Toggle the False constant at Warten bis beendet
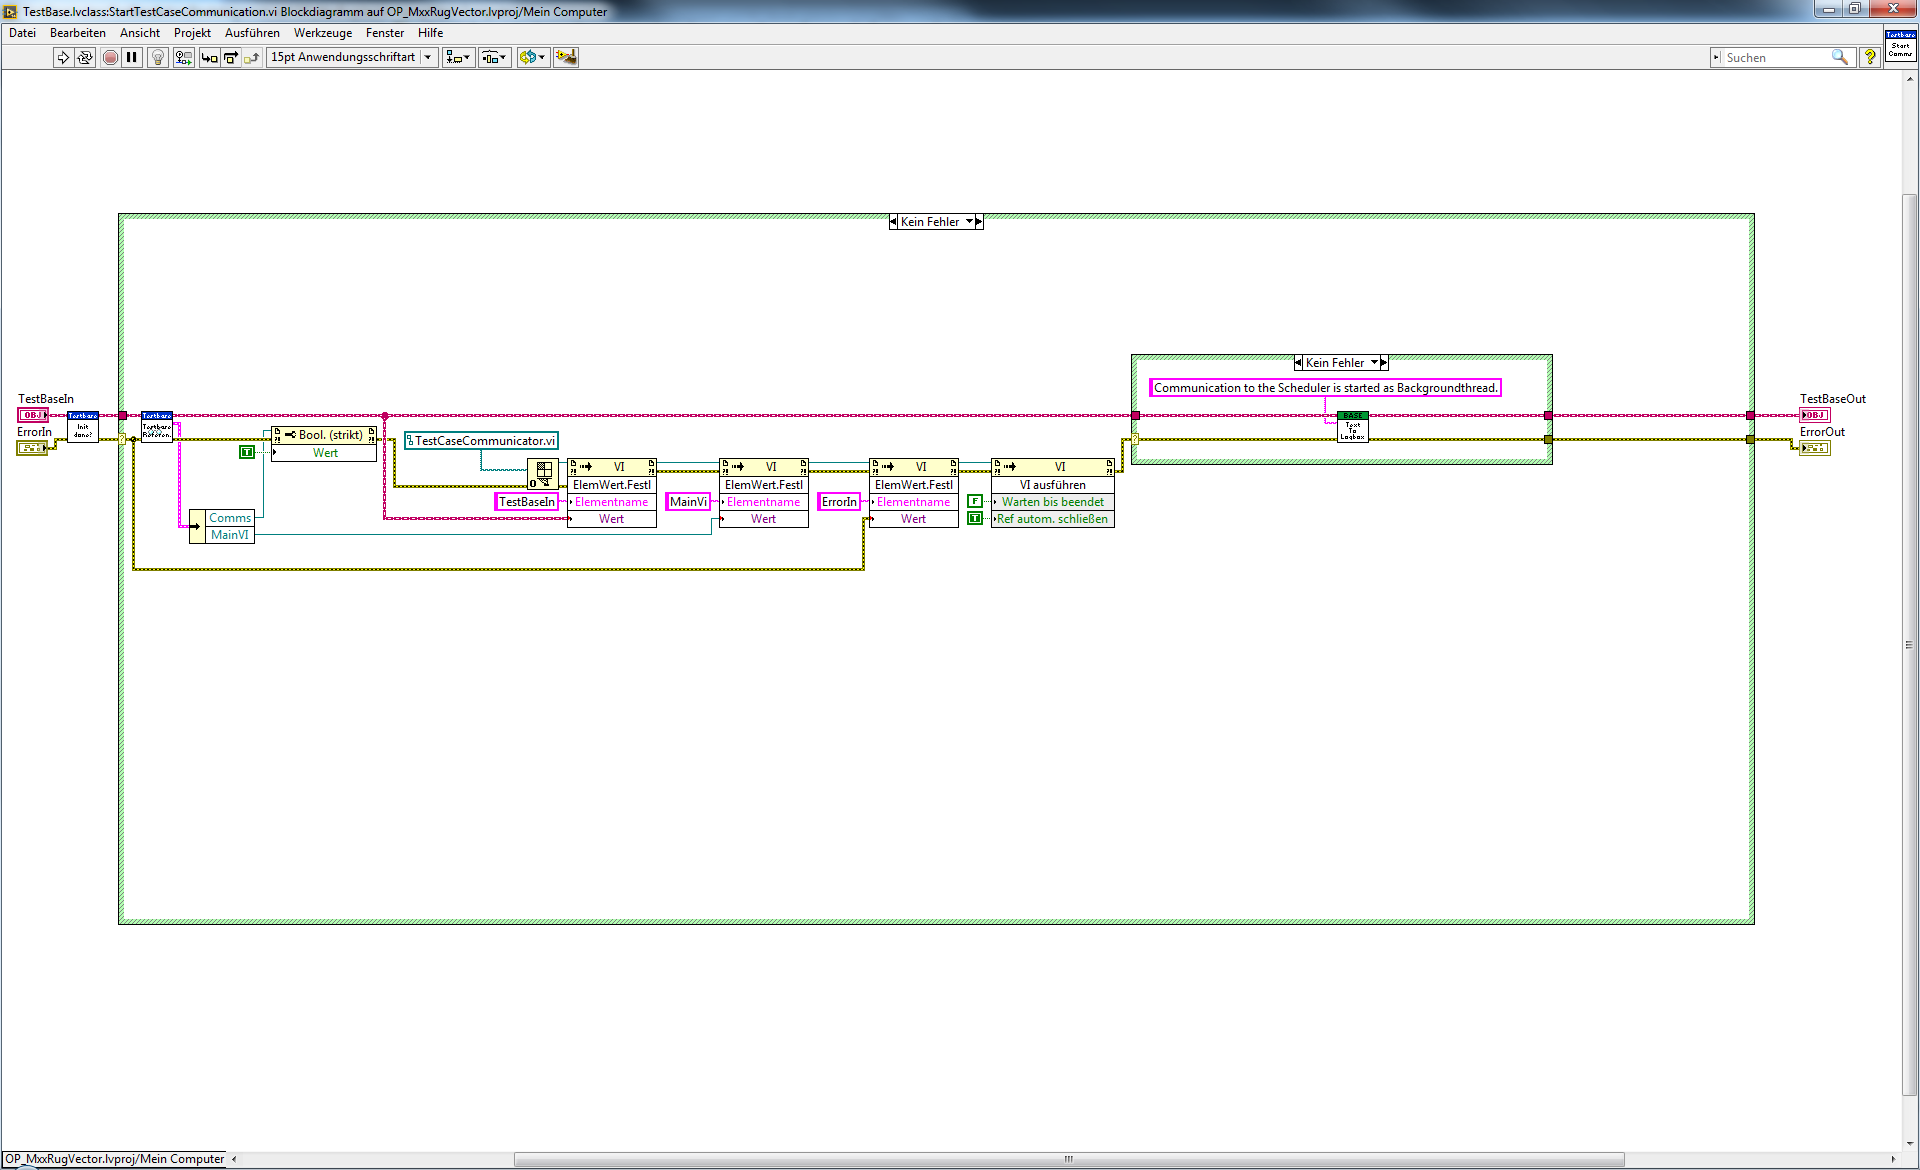The image size is (1920, 1170). 975,502
